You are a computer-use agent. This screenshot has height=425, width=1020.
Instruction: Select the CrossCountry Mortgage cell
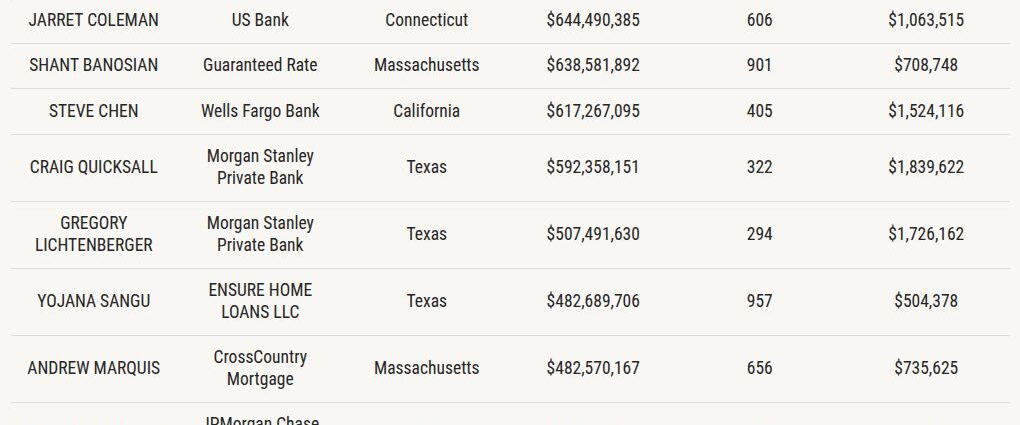click(260, 368)
